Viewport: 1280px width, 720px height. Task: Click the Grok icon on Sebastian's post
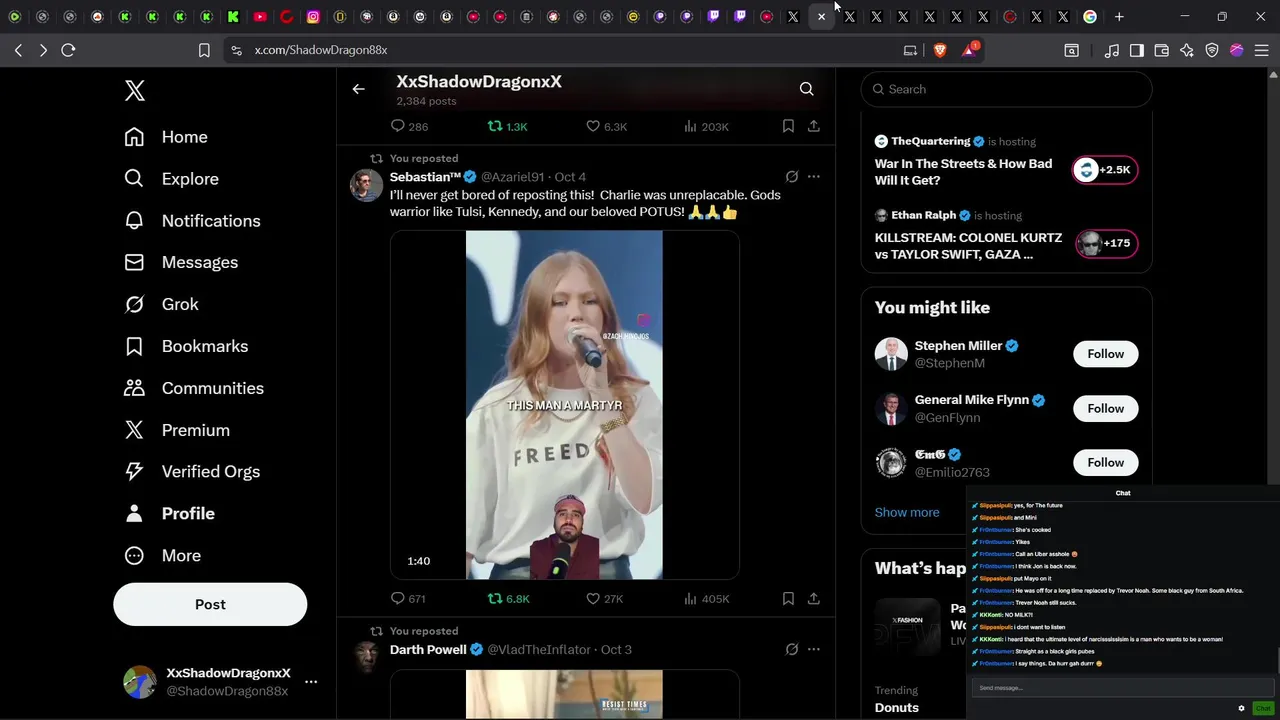791,177
